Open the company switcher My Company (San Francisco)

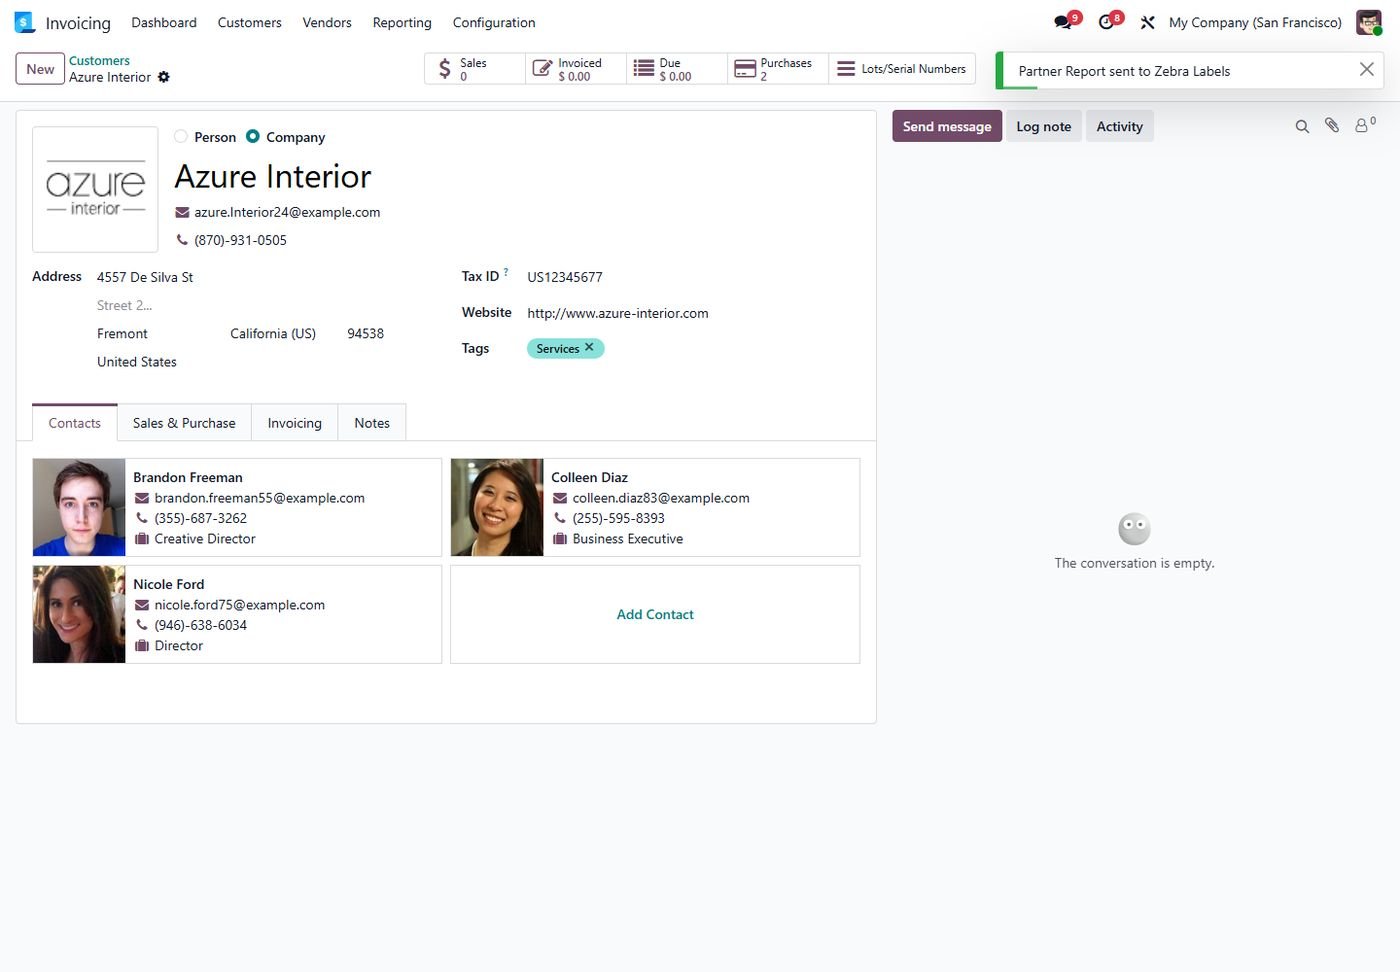[x=1255, y=22]
